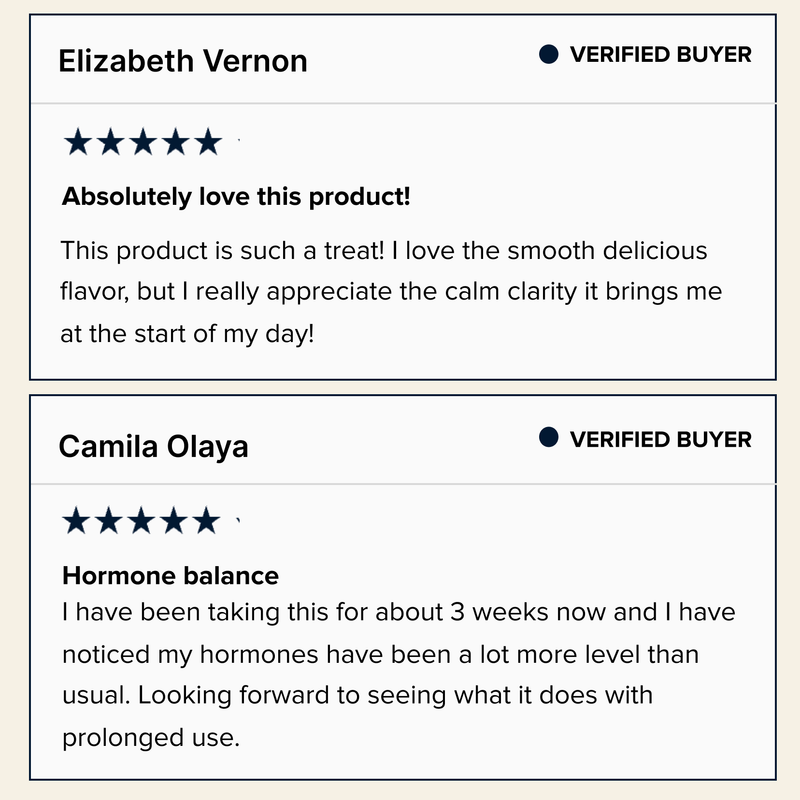Click the fifth star in Camila's rating
800x800 pixels.
coord(207,520)
